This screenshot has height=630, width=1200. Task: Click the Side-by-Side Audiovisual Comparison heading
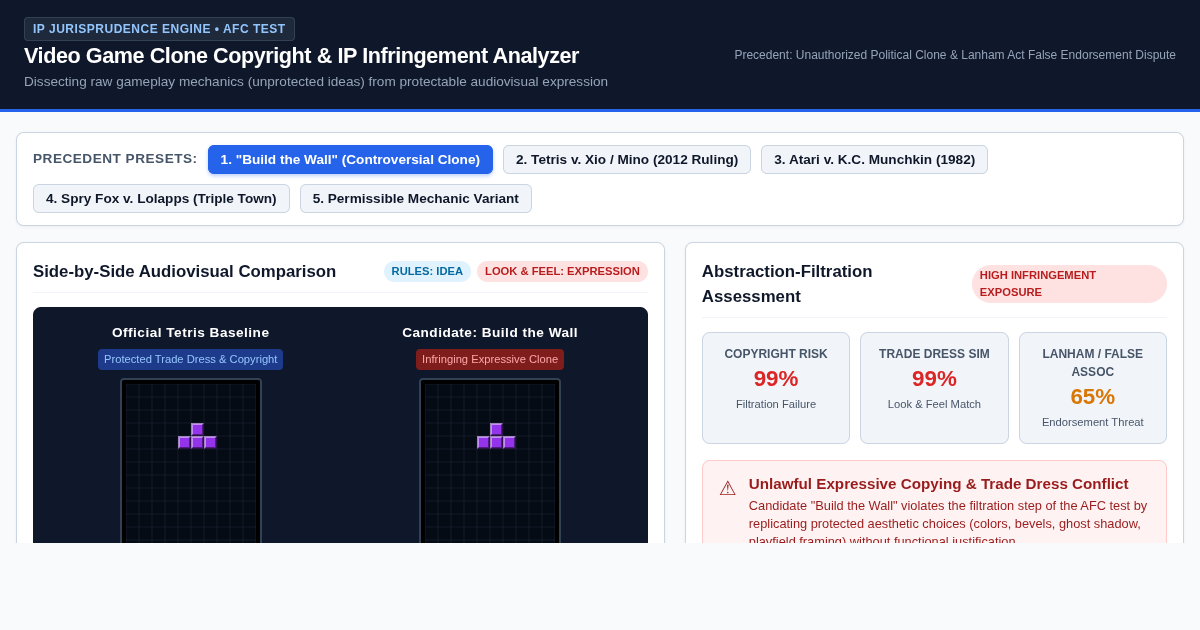point(185,272)
